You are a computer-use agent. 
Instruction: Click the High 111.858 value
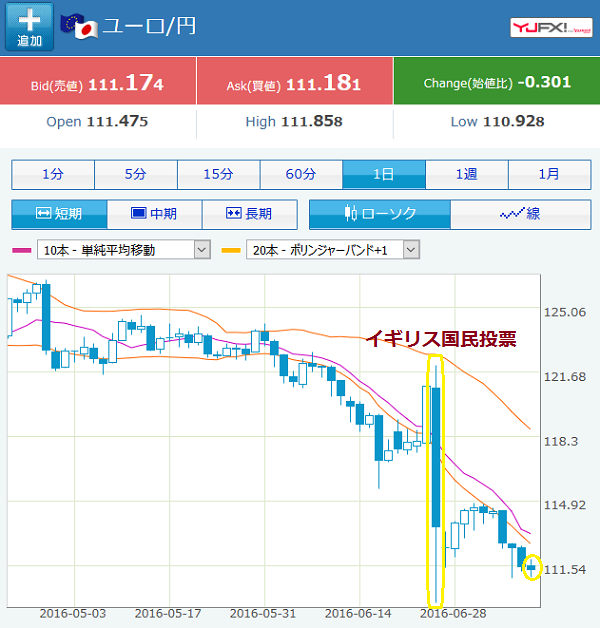click(294, 122)
